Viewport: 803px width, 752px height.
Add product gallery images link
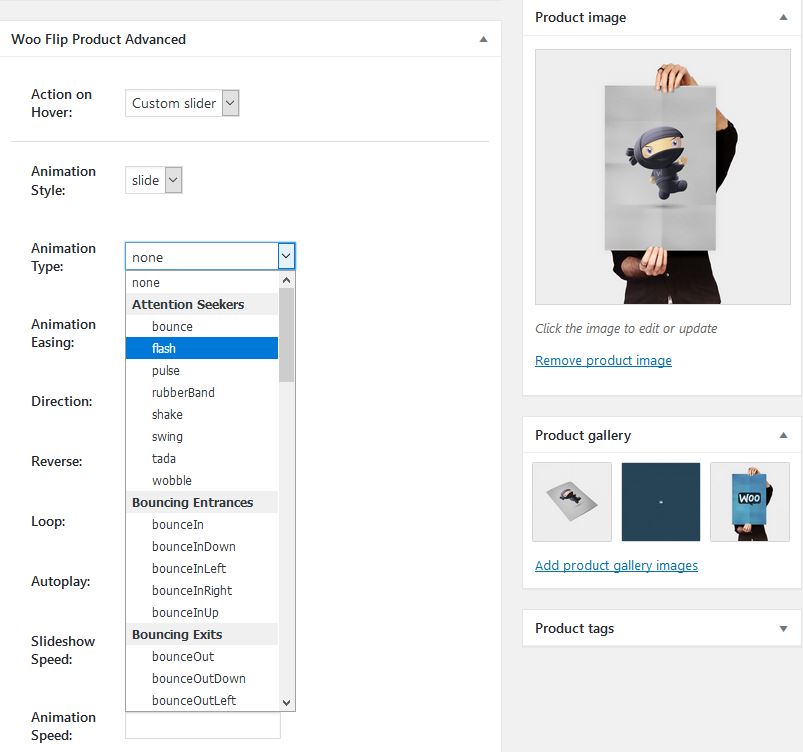tap(616, 566)
